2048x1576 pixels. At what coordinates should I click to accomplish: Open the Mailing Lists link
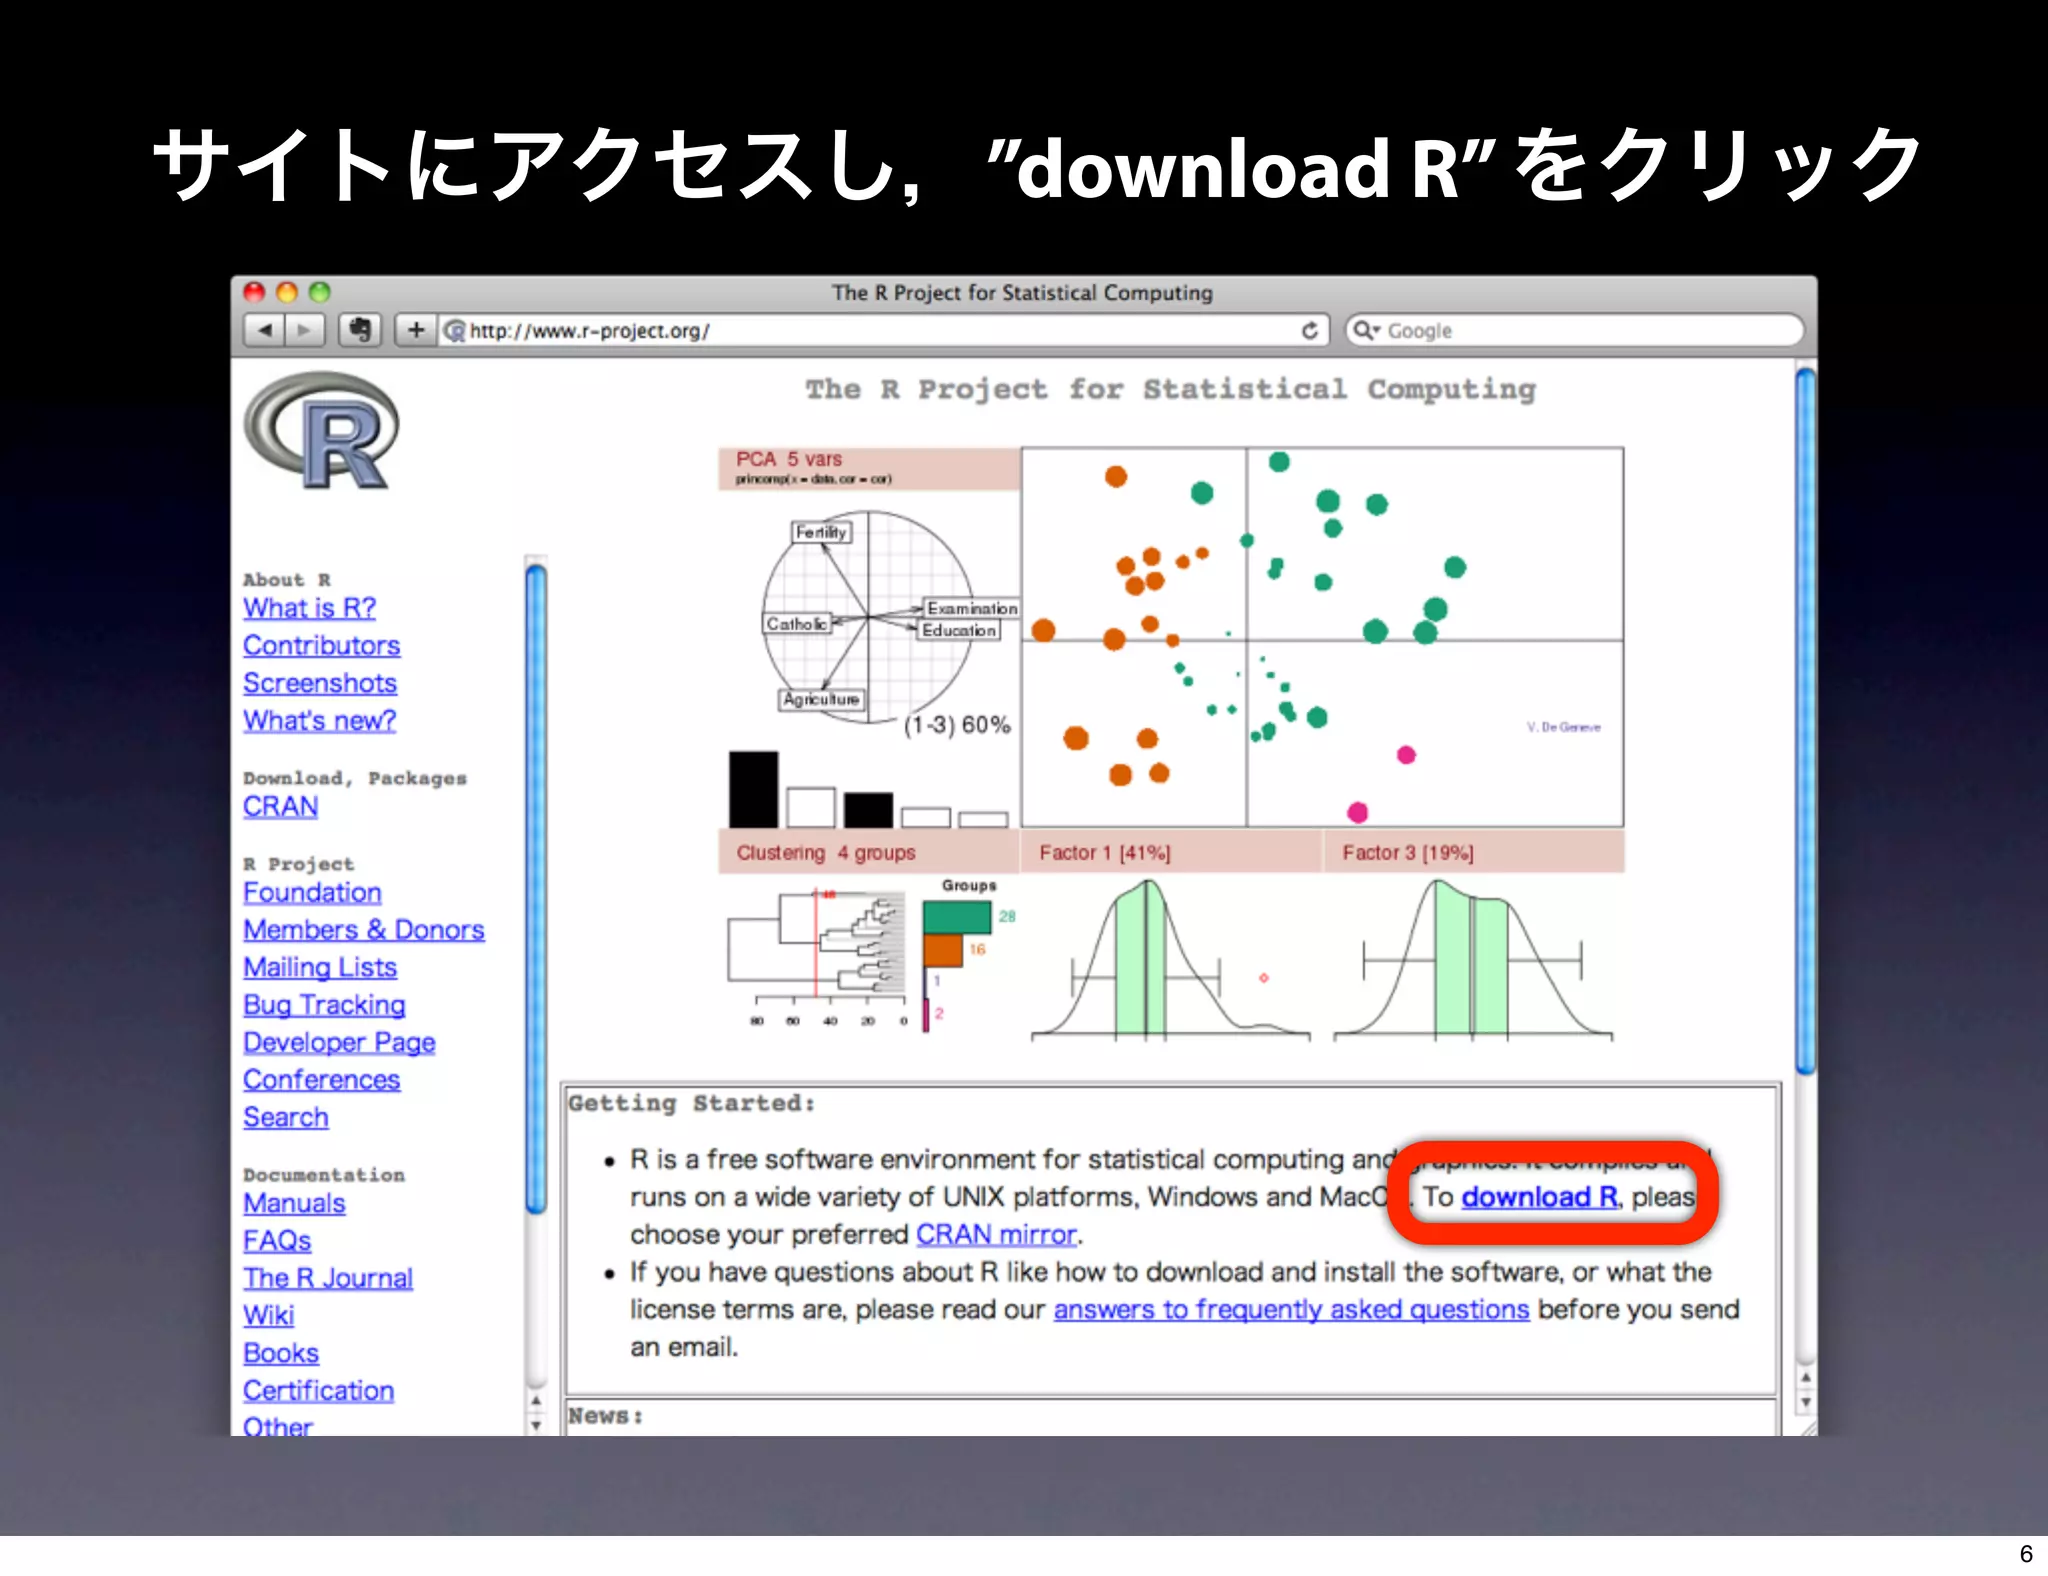coord(320,968)
